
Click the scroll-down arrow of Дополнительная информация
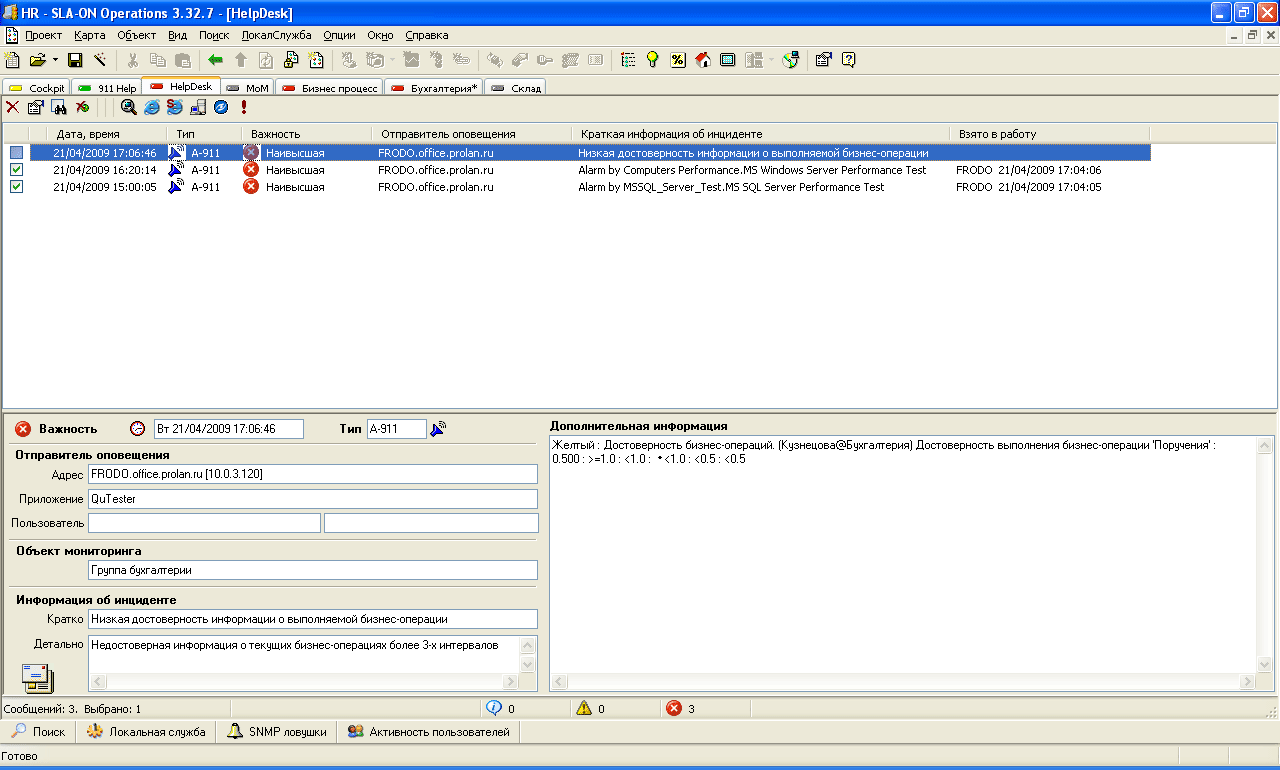coord(1265,665)
